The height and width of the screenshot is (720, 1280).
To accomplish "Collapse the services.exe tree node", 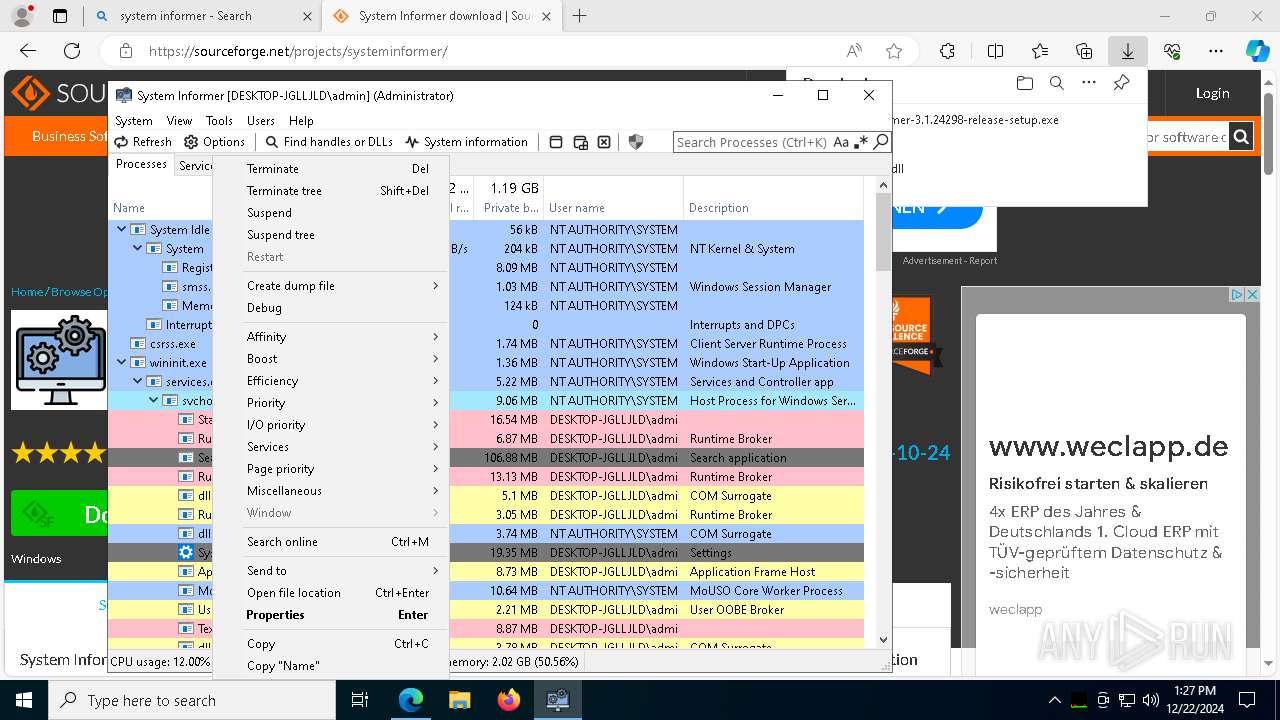I will (138, 382).
